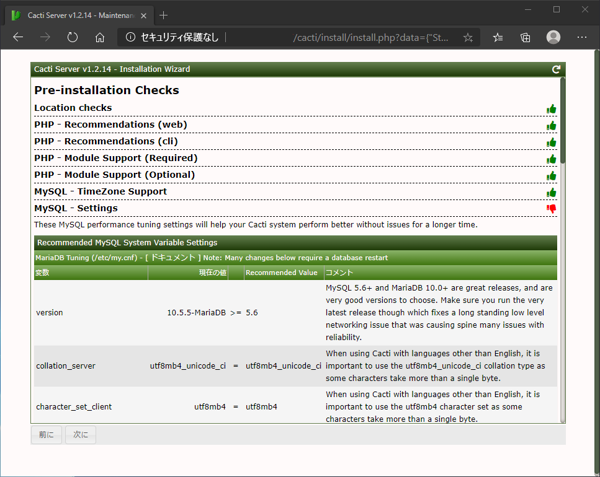Click recommended value 5.6 for version

tap(252, 313)
